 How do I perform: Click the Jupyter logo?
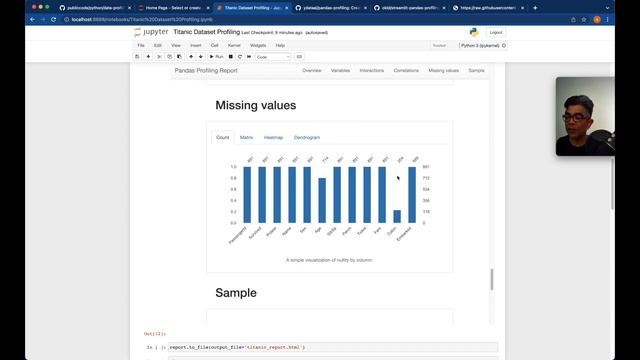pos(151,32)
